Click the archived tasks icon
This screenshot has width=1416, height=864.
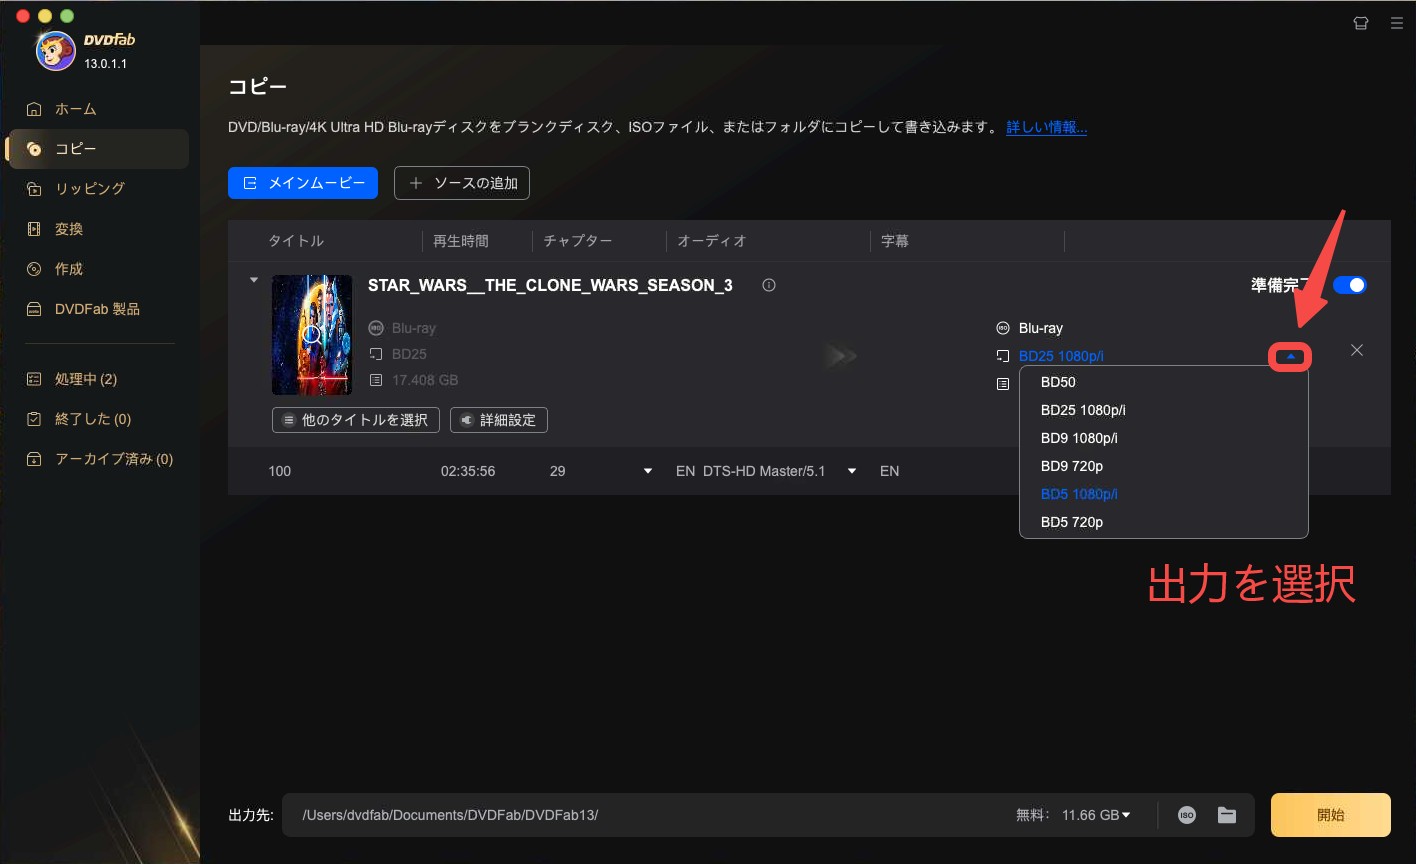[x=34, y=459]
